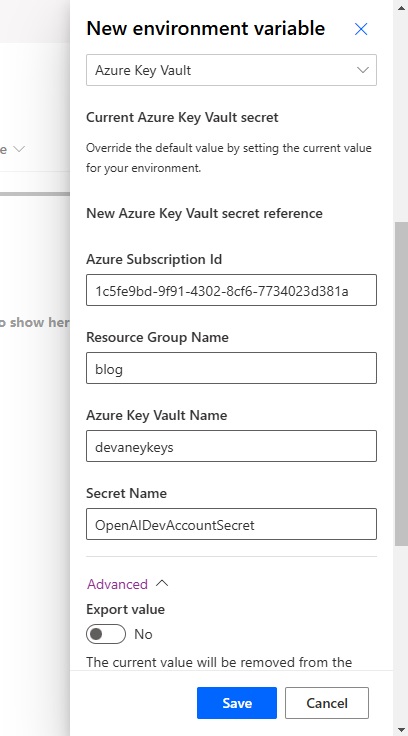Click the 'Resource Group Name' label
408x736 pixels.
tap(157, 337)
